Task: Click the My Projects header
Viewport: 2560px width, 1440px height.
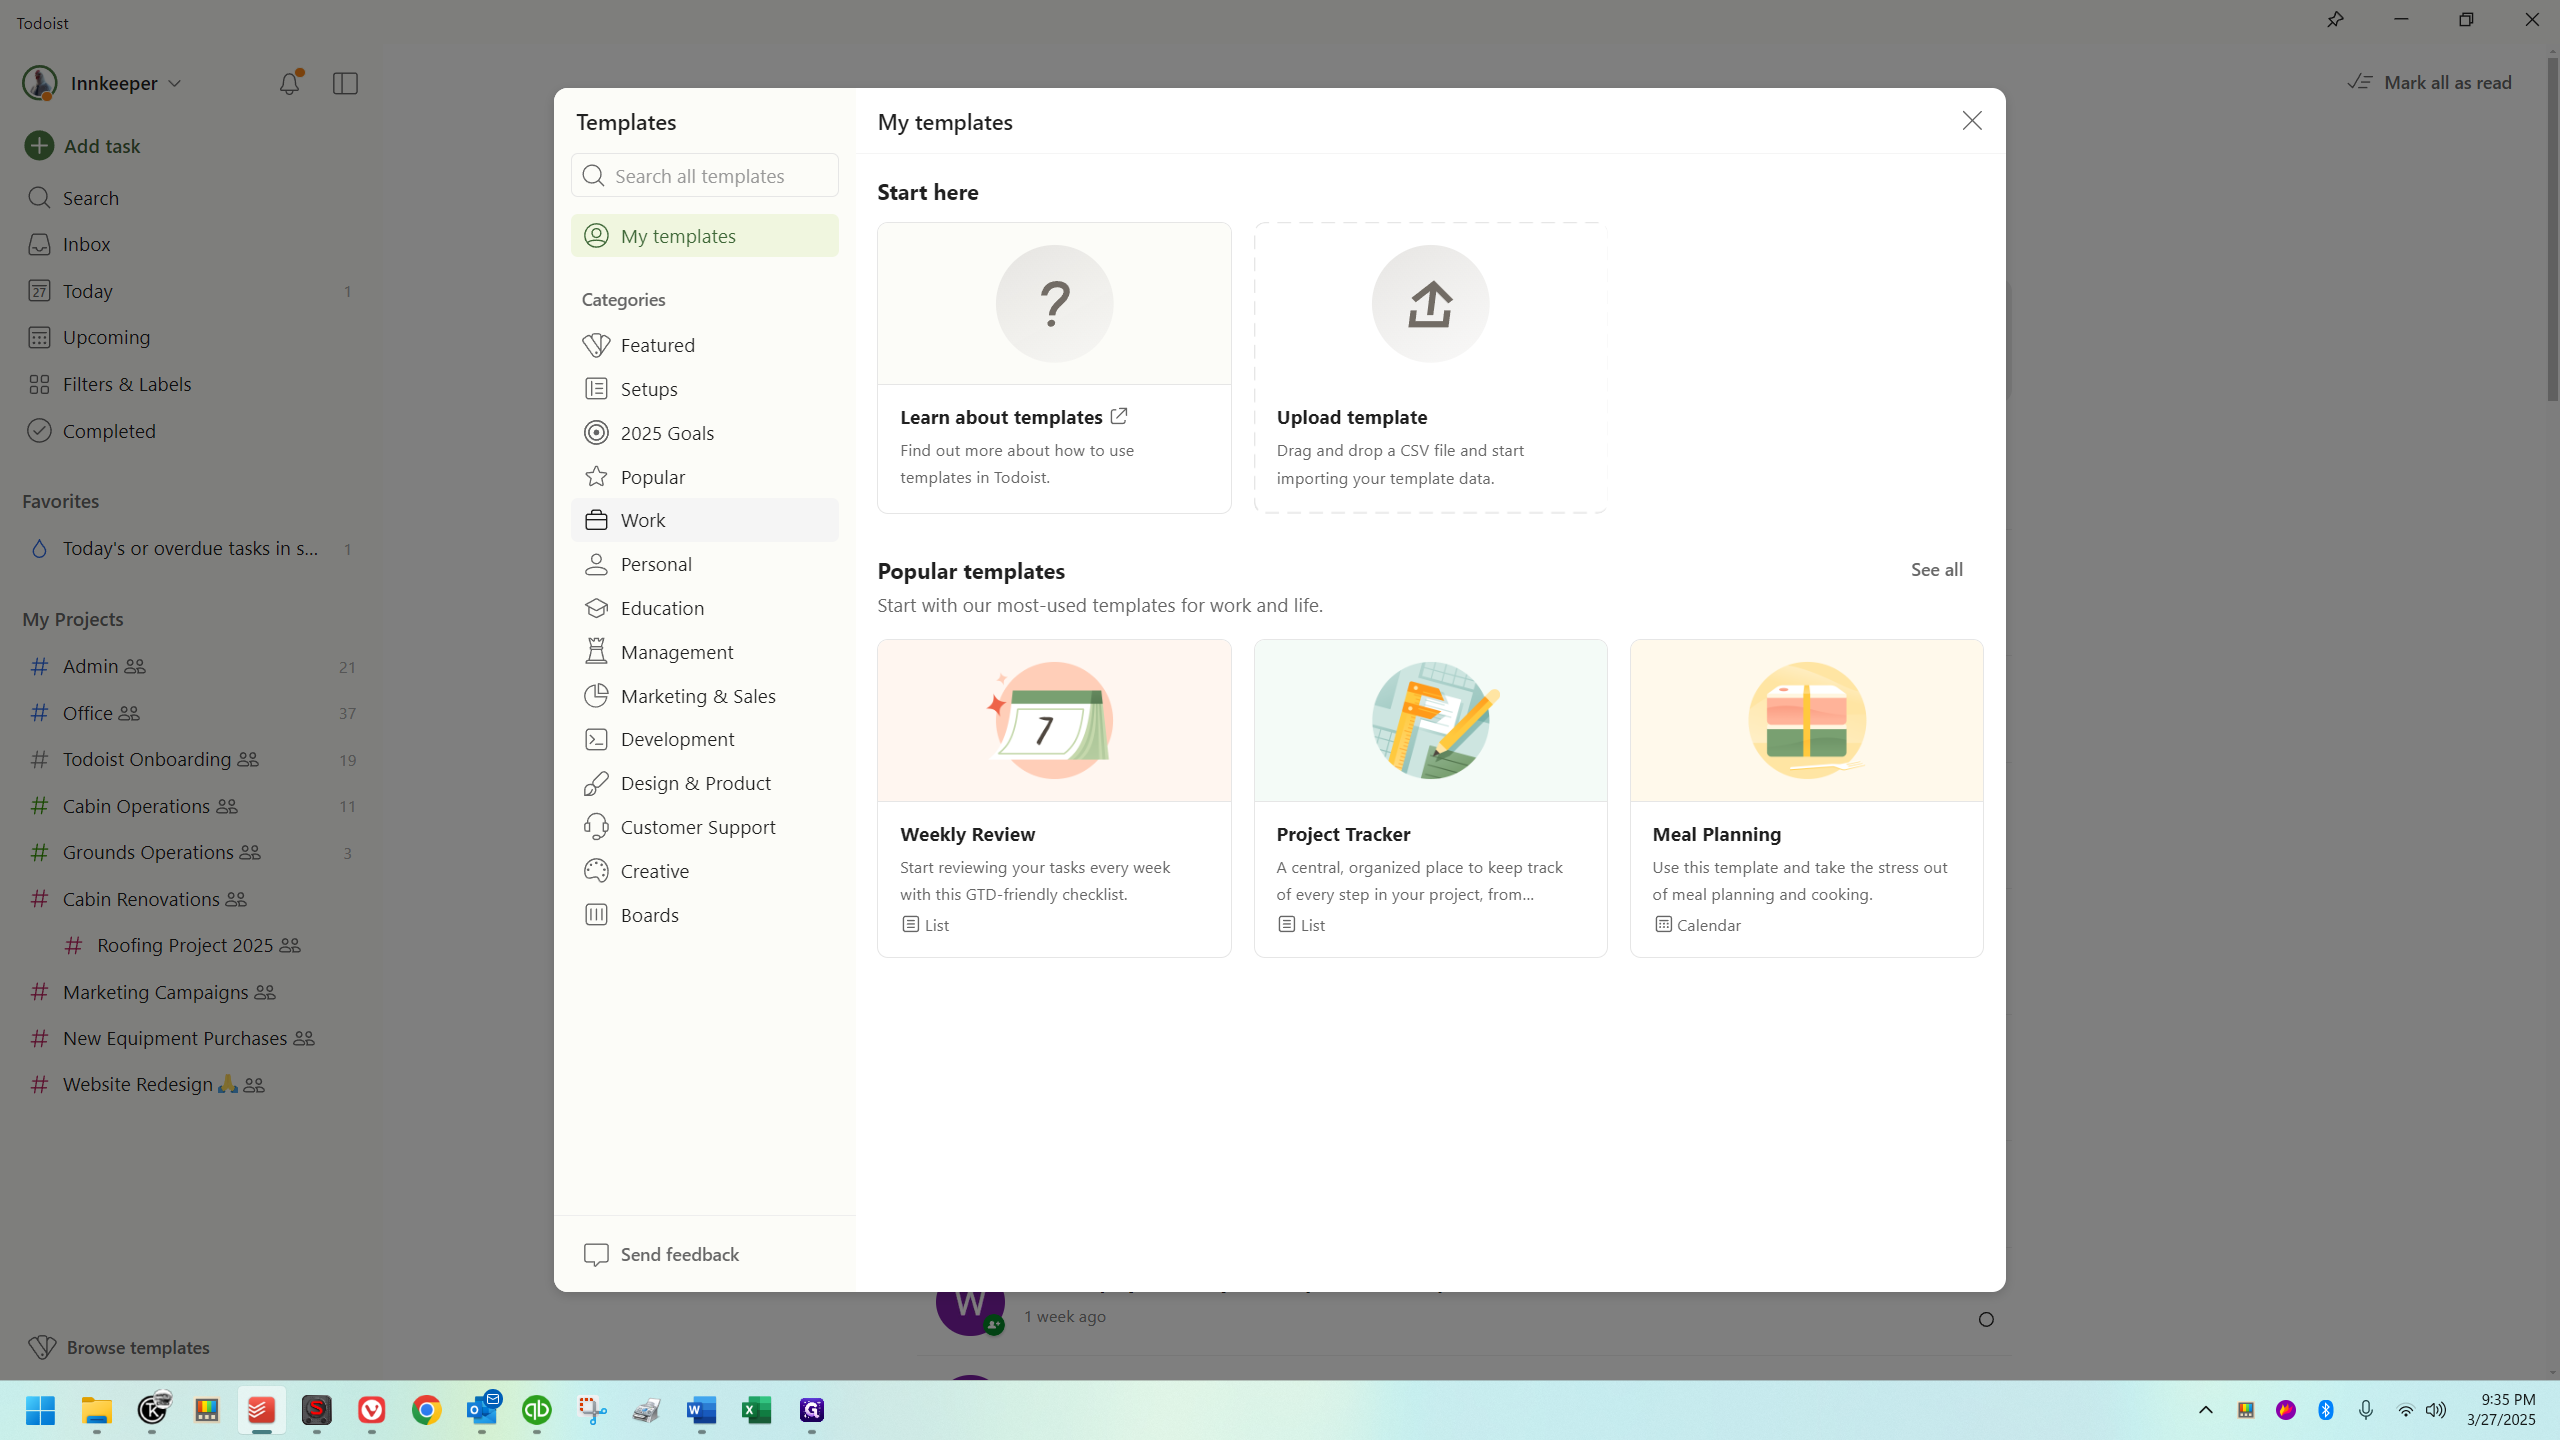Action: [x=73, y=619]
